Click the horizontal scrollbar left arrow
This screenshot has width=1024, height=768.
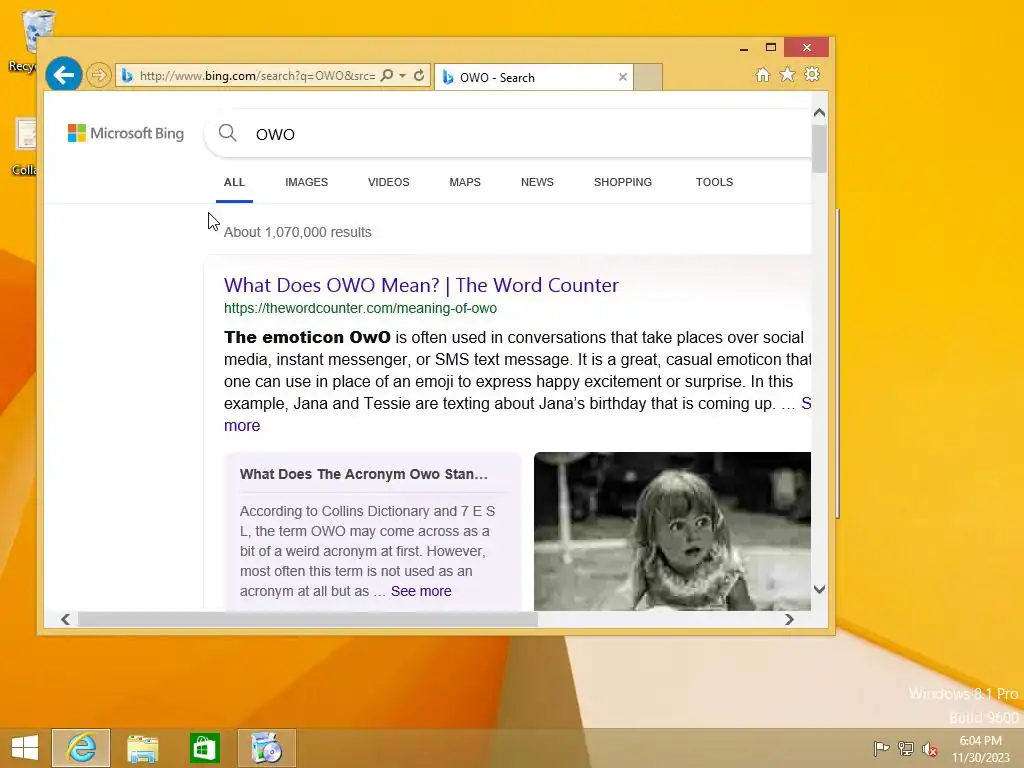pyautogui.click(x=65, y=619)
